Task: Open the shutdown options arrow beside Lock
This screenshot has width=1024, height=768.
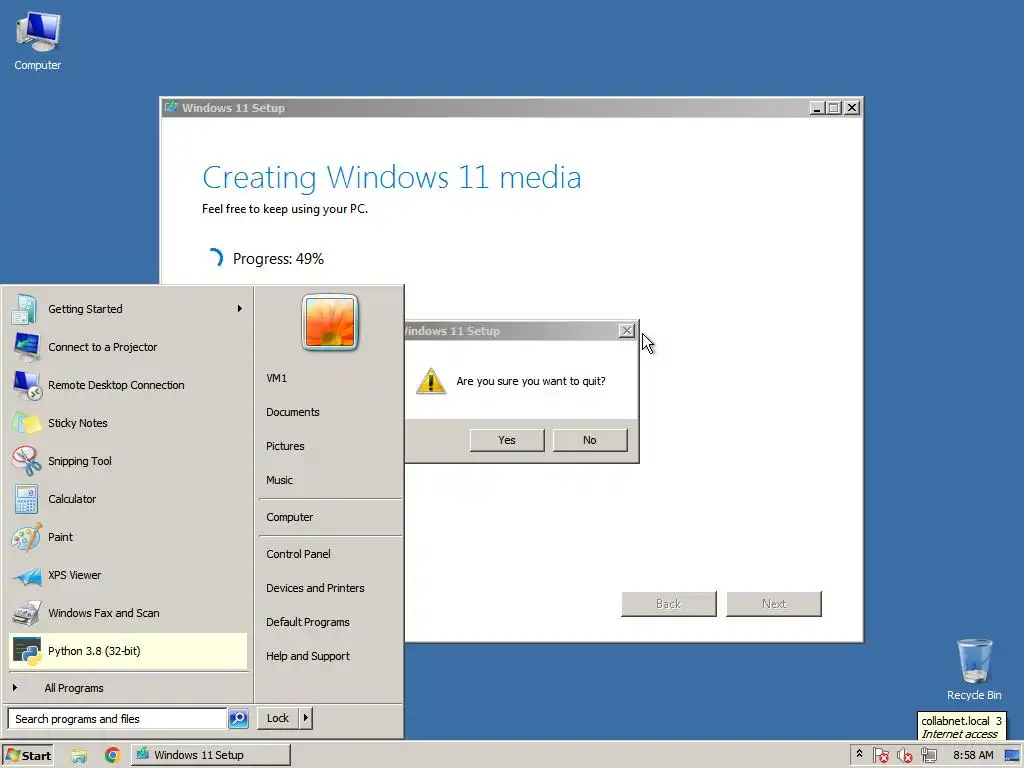Action: pyautogui.click(x=305, y=718)
